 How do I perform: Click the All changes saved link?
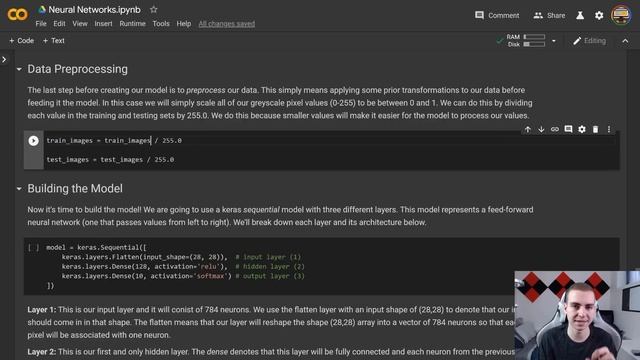tap(227, 24)
